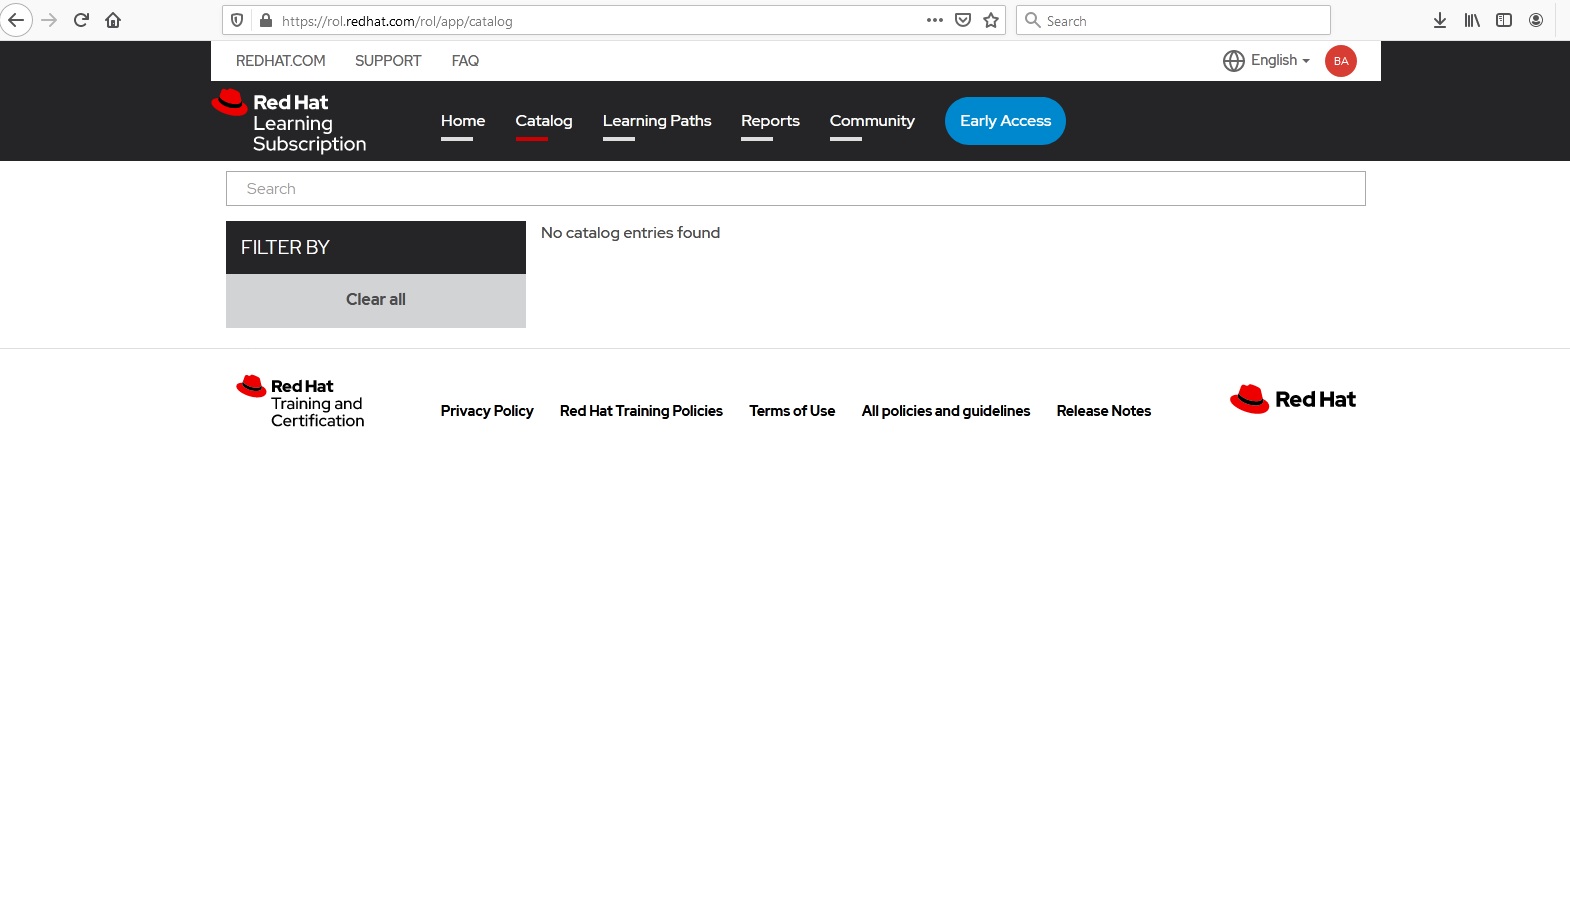Go to the Community tab
The height and width of the screenshot is (913, 1570).
pos(872,121)
